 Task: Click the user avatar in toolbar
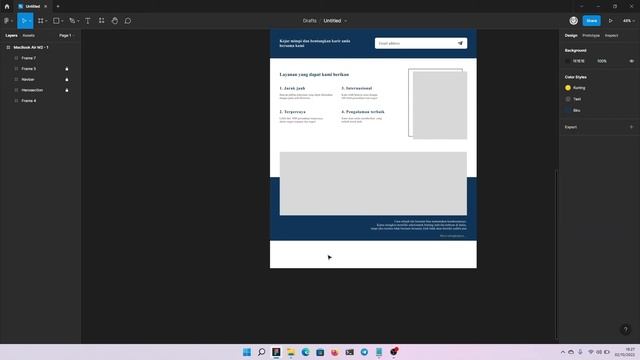(573, 21)
